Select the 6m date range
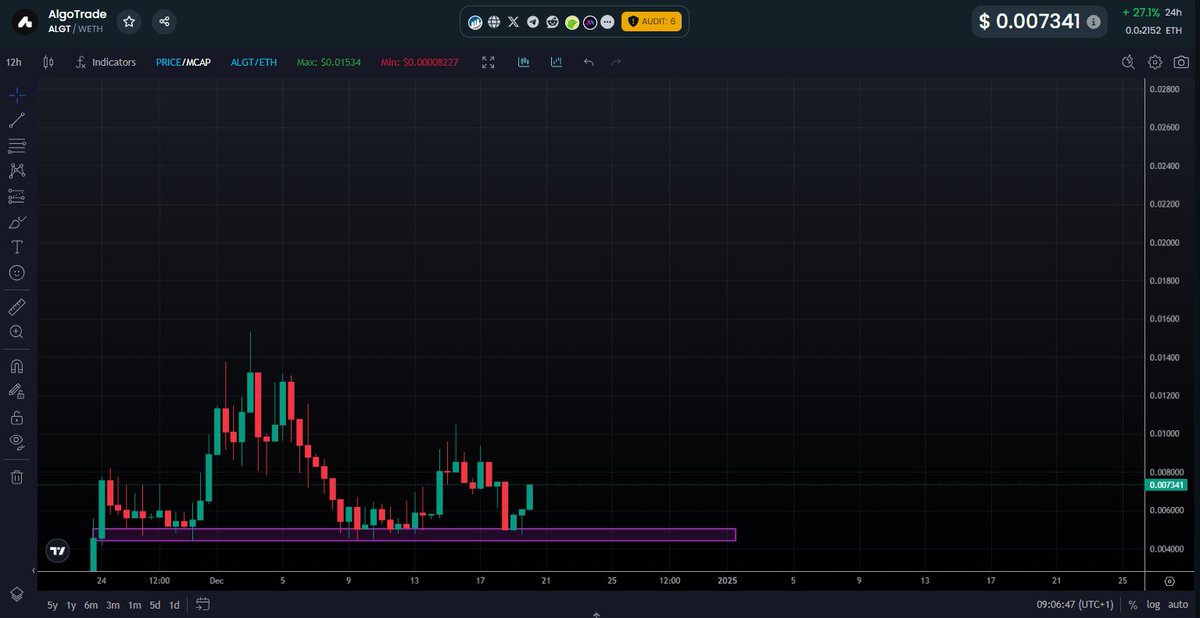The image size is (1200, 618). click(x=91, y=605)
